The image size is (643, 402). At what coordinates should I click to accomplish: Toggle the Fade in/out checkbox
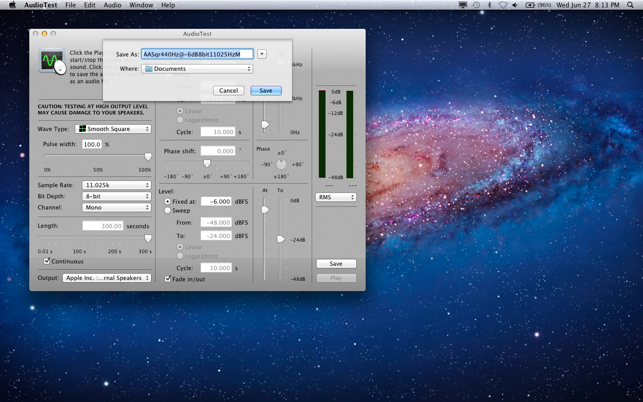coord(168,279)
